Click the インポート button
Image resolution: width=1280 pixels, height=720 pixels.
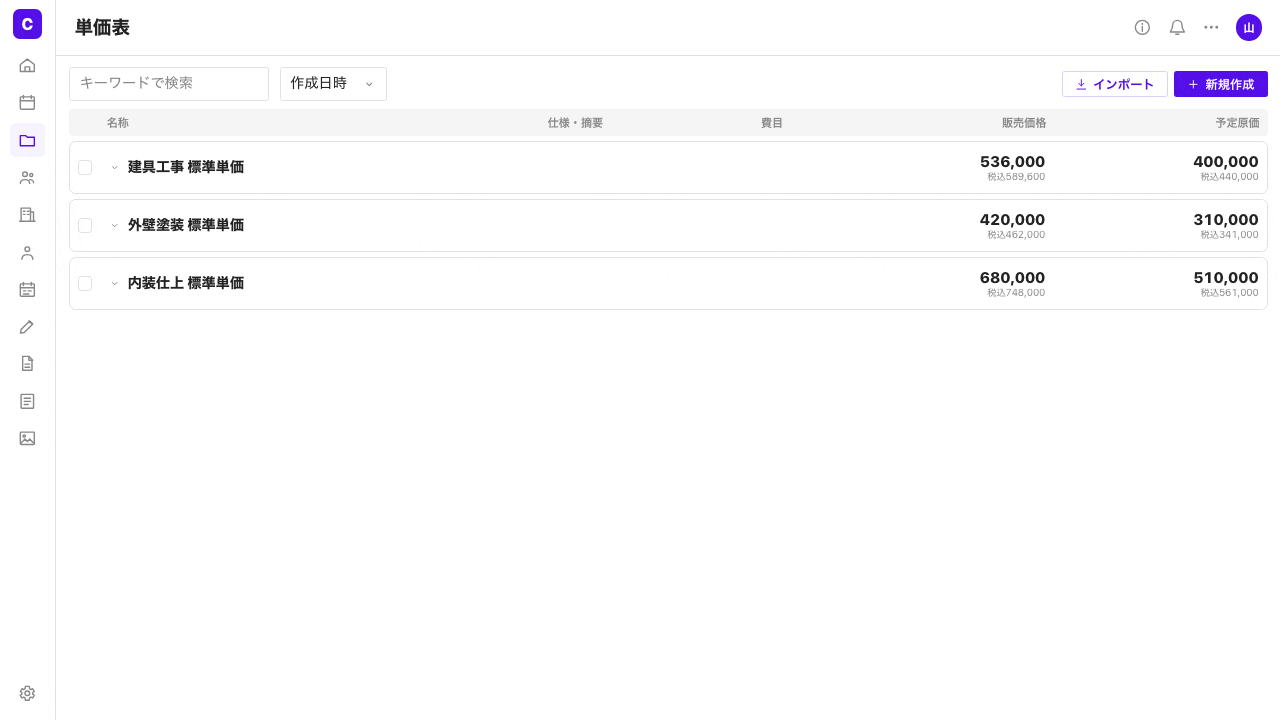coord(1114,84)
